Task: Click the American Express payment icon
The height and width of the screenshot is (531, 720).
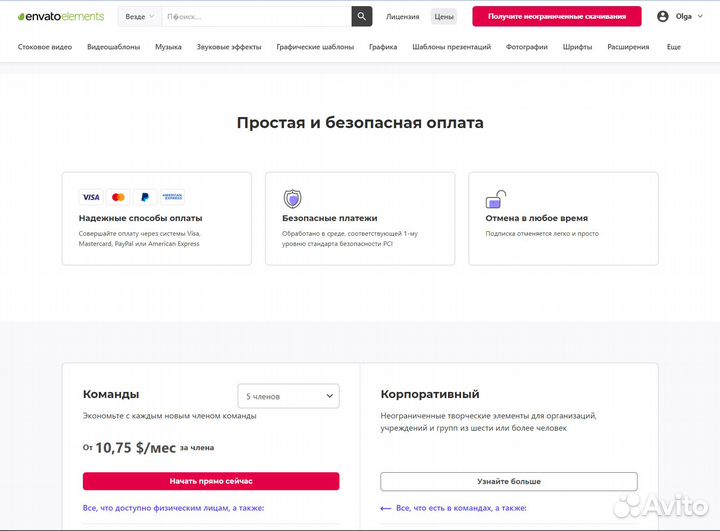Action: (x=172, y=197)
